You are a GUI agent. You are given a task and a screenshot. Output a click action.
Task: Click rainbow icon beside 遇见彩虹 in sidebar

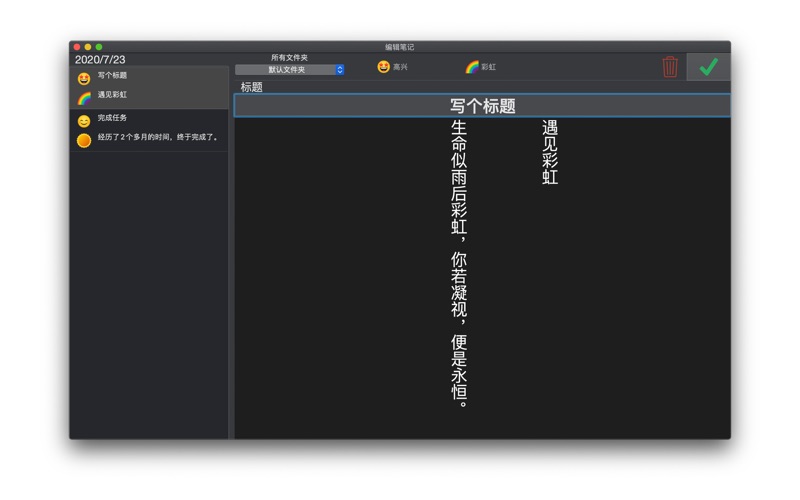84,97
